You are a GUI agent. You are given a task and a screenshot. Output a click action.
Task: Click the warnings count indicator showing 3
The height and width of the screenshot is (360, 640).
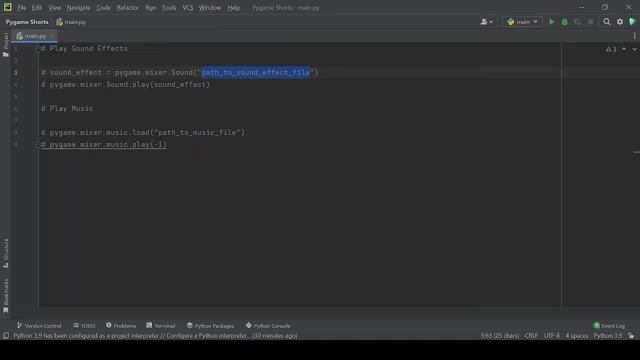[611, 49]
